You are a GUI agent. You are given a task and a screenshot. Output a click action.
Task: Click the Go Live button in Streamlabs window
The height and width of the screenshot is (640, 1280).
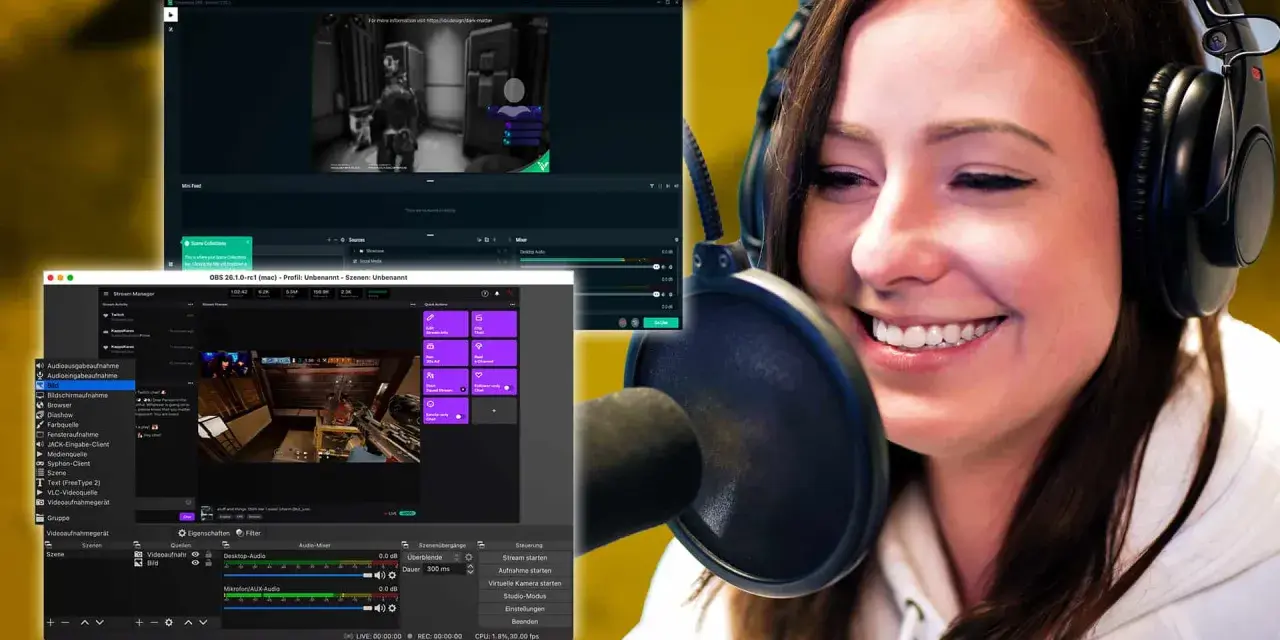tap(661, 322)
